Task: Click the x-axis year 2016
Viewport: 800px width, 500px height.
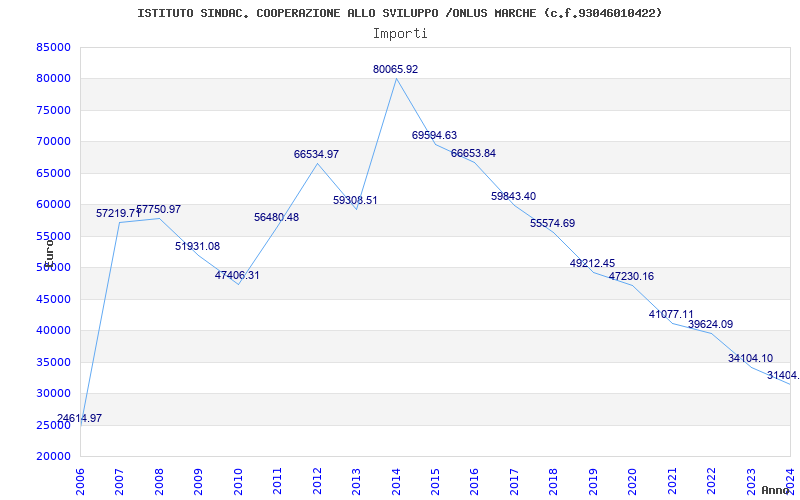Action: pyautogui.click(x=474, y=481)
